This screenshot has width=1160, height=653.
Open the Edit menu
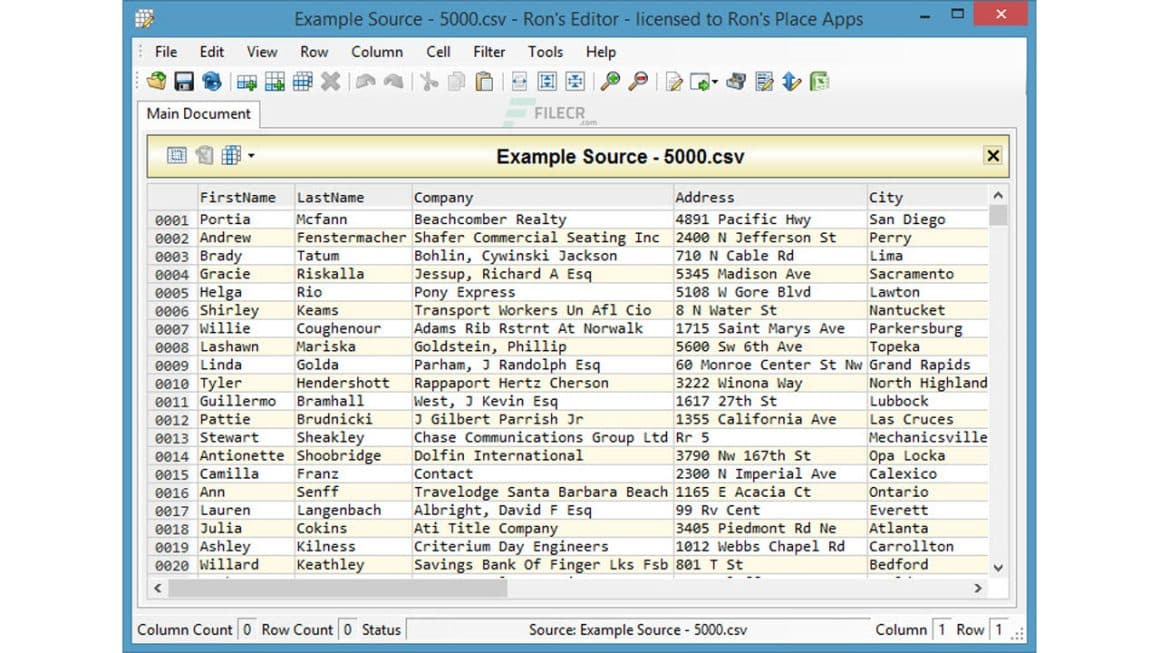pos(212,52)
